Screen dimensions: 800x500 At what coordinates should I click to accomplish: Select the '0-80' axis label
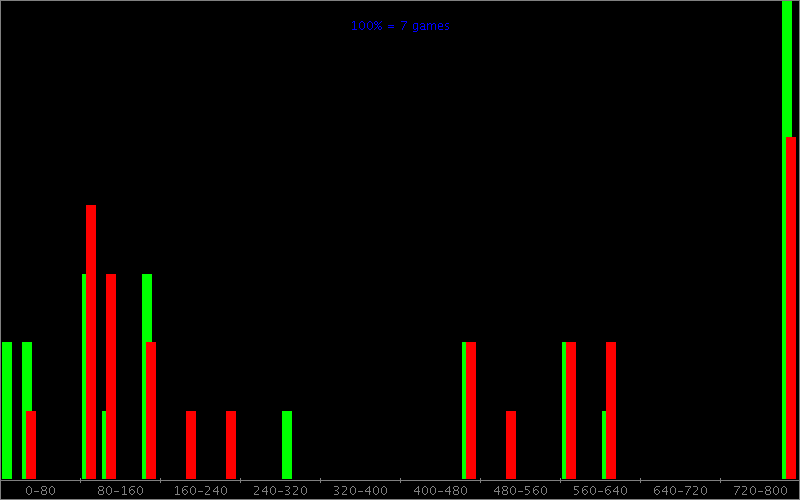(40, 491)
